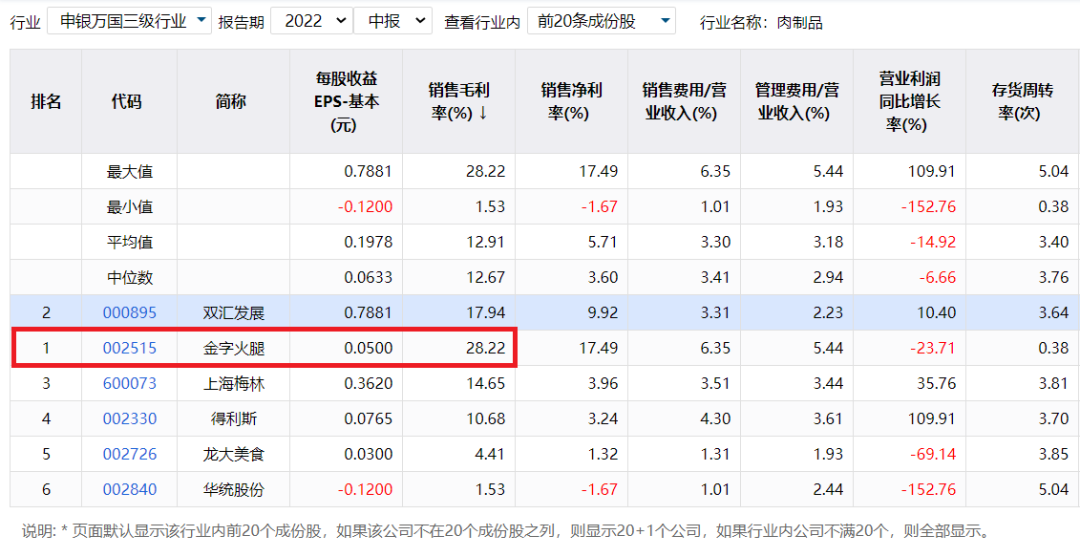The height and width of the screenshot is (557, 1080).
Task: Click 华统股份 inventory turnover value 5.04
Action: pos(1053,490)
